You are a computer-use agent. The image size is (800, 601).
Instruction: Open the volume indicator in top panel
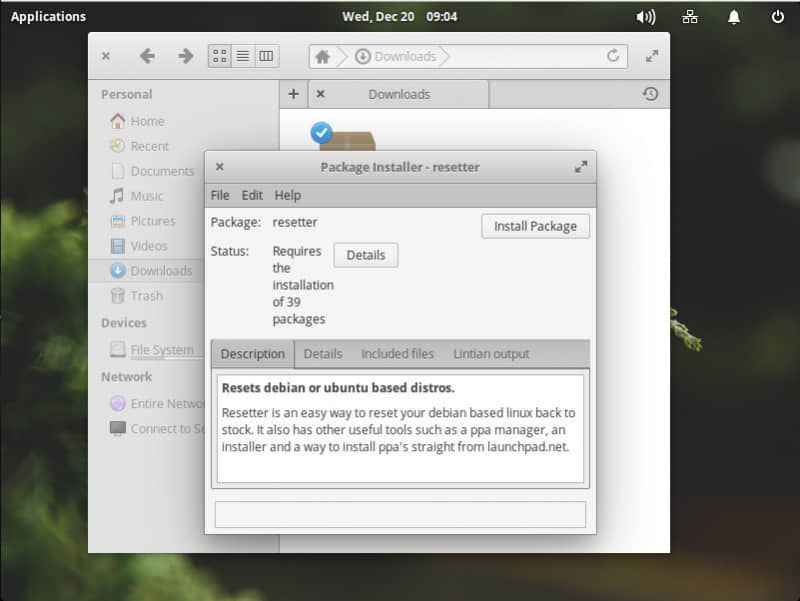(645, 16)
